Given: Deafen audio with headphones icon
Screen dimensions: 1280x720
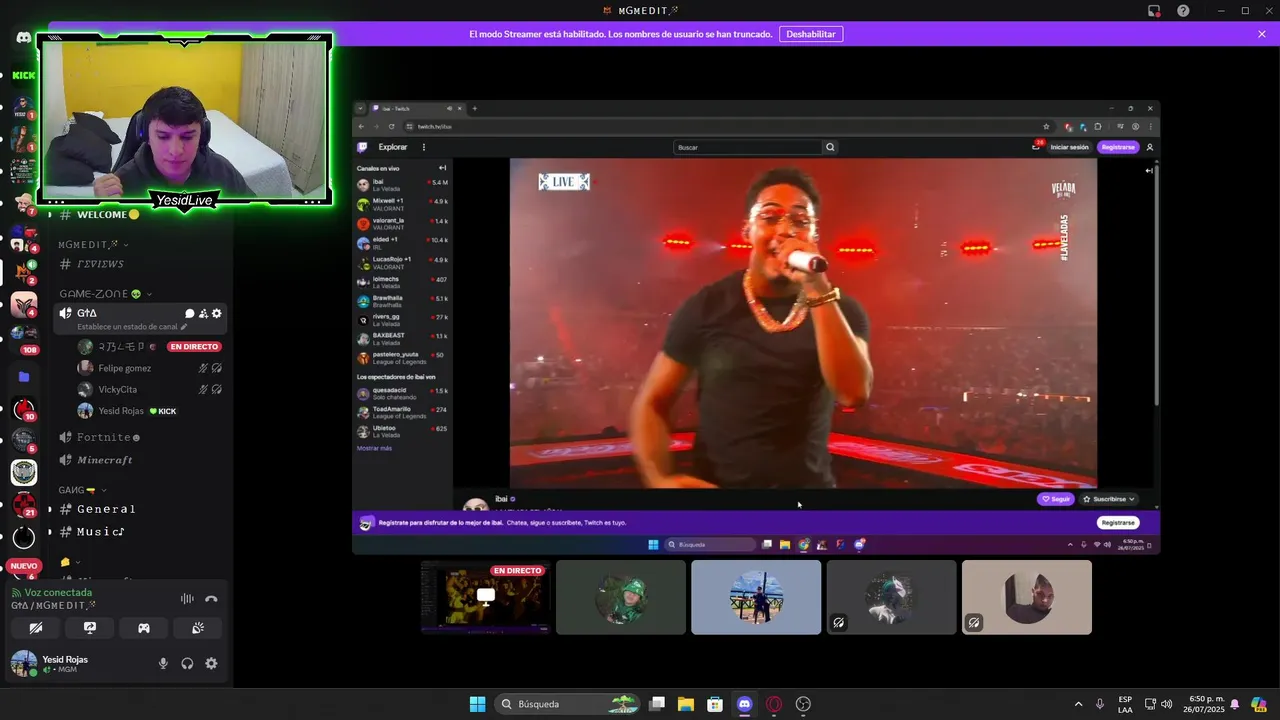Looking at the screenshot, I should (187, 663).
